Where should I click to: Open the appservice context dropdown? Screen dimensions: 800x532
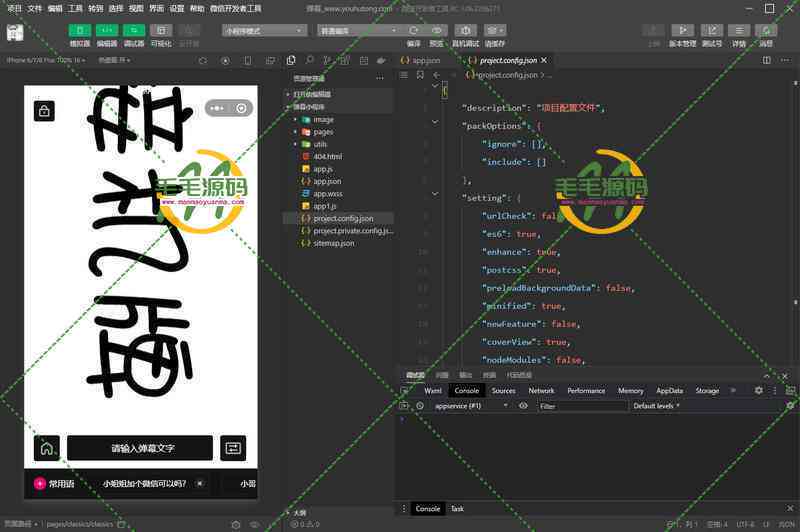[470, 406]
